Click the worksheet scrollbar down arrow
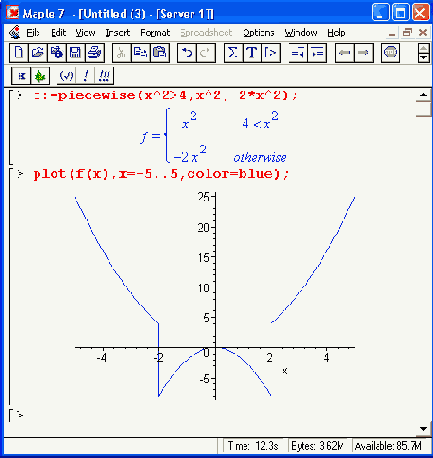The image size is (433, 458). coord(423,429)
